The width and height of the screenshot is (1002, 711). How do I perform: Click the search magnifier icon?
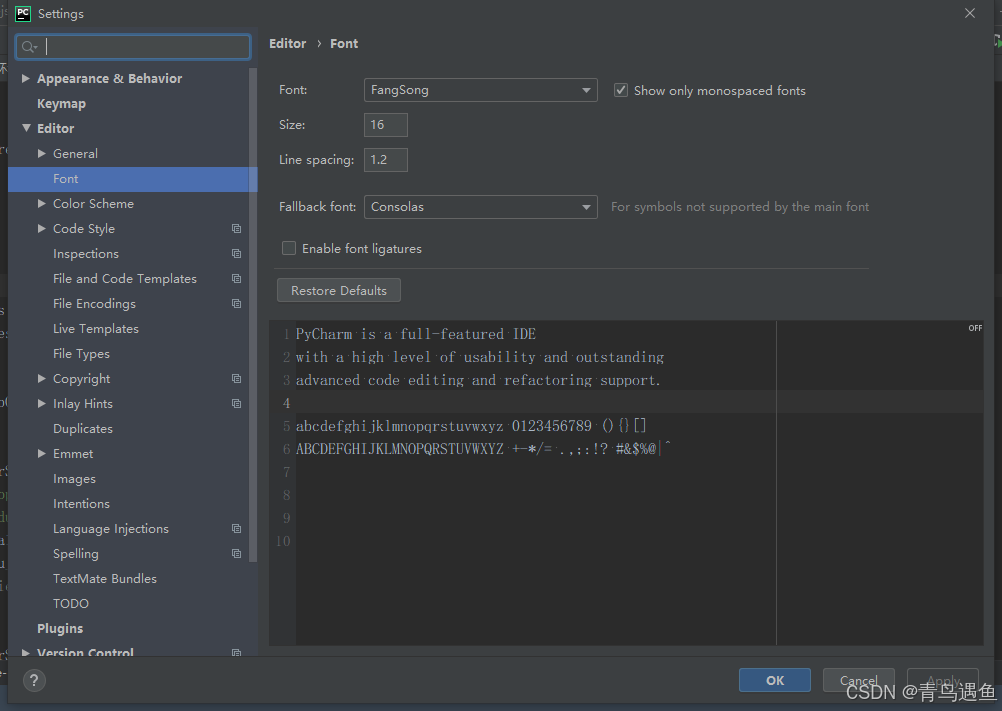point(29,47)
